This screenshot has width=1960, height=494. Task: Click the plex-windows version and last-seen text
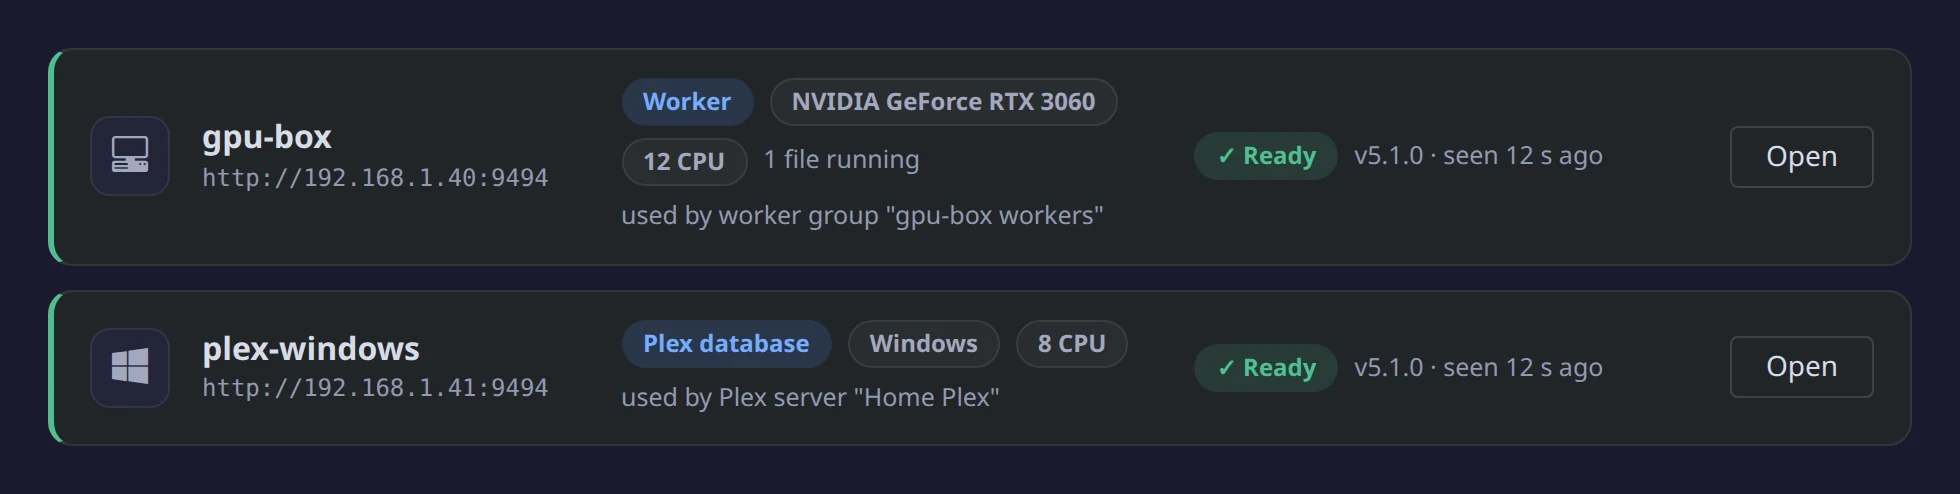(x=1478, y=368)
